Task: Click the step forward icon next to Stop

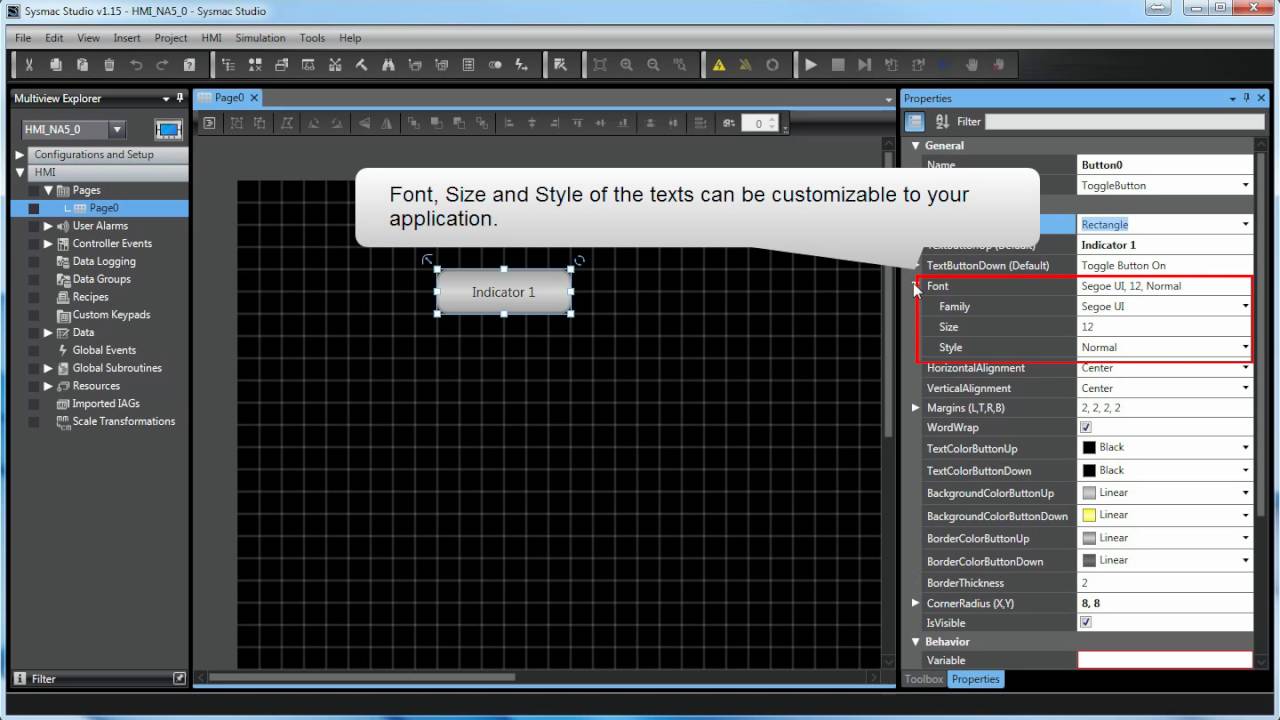Action: [x=864, y=65]
